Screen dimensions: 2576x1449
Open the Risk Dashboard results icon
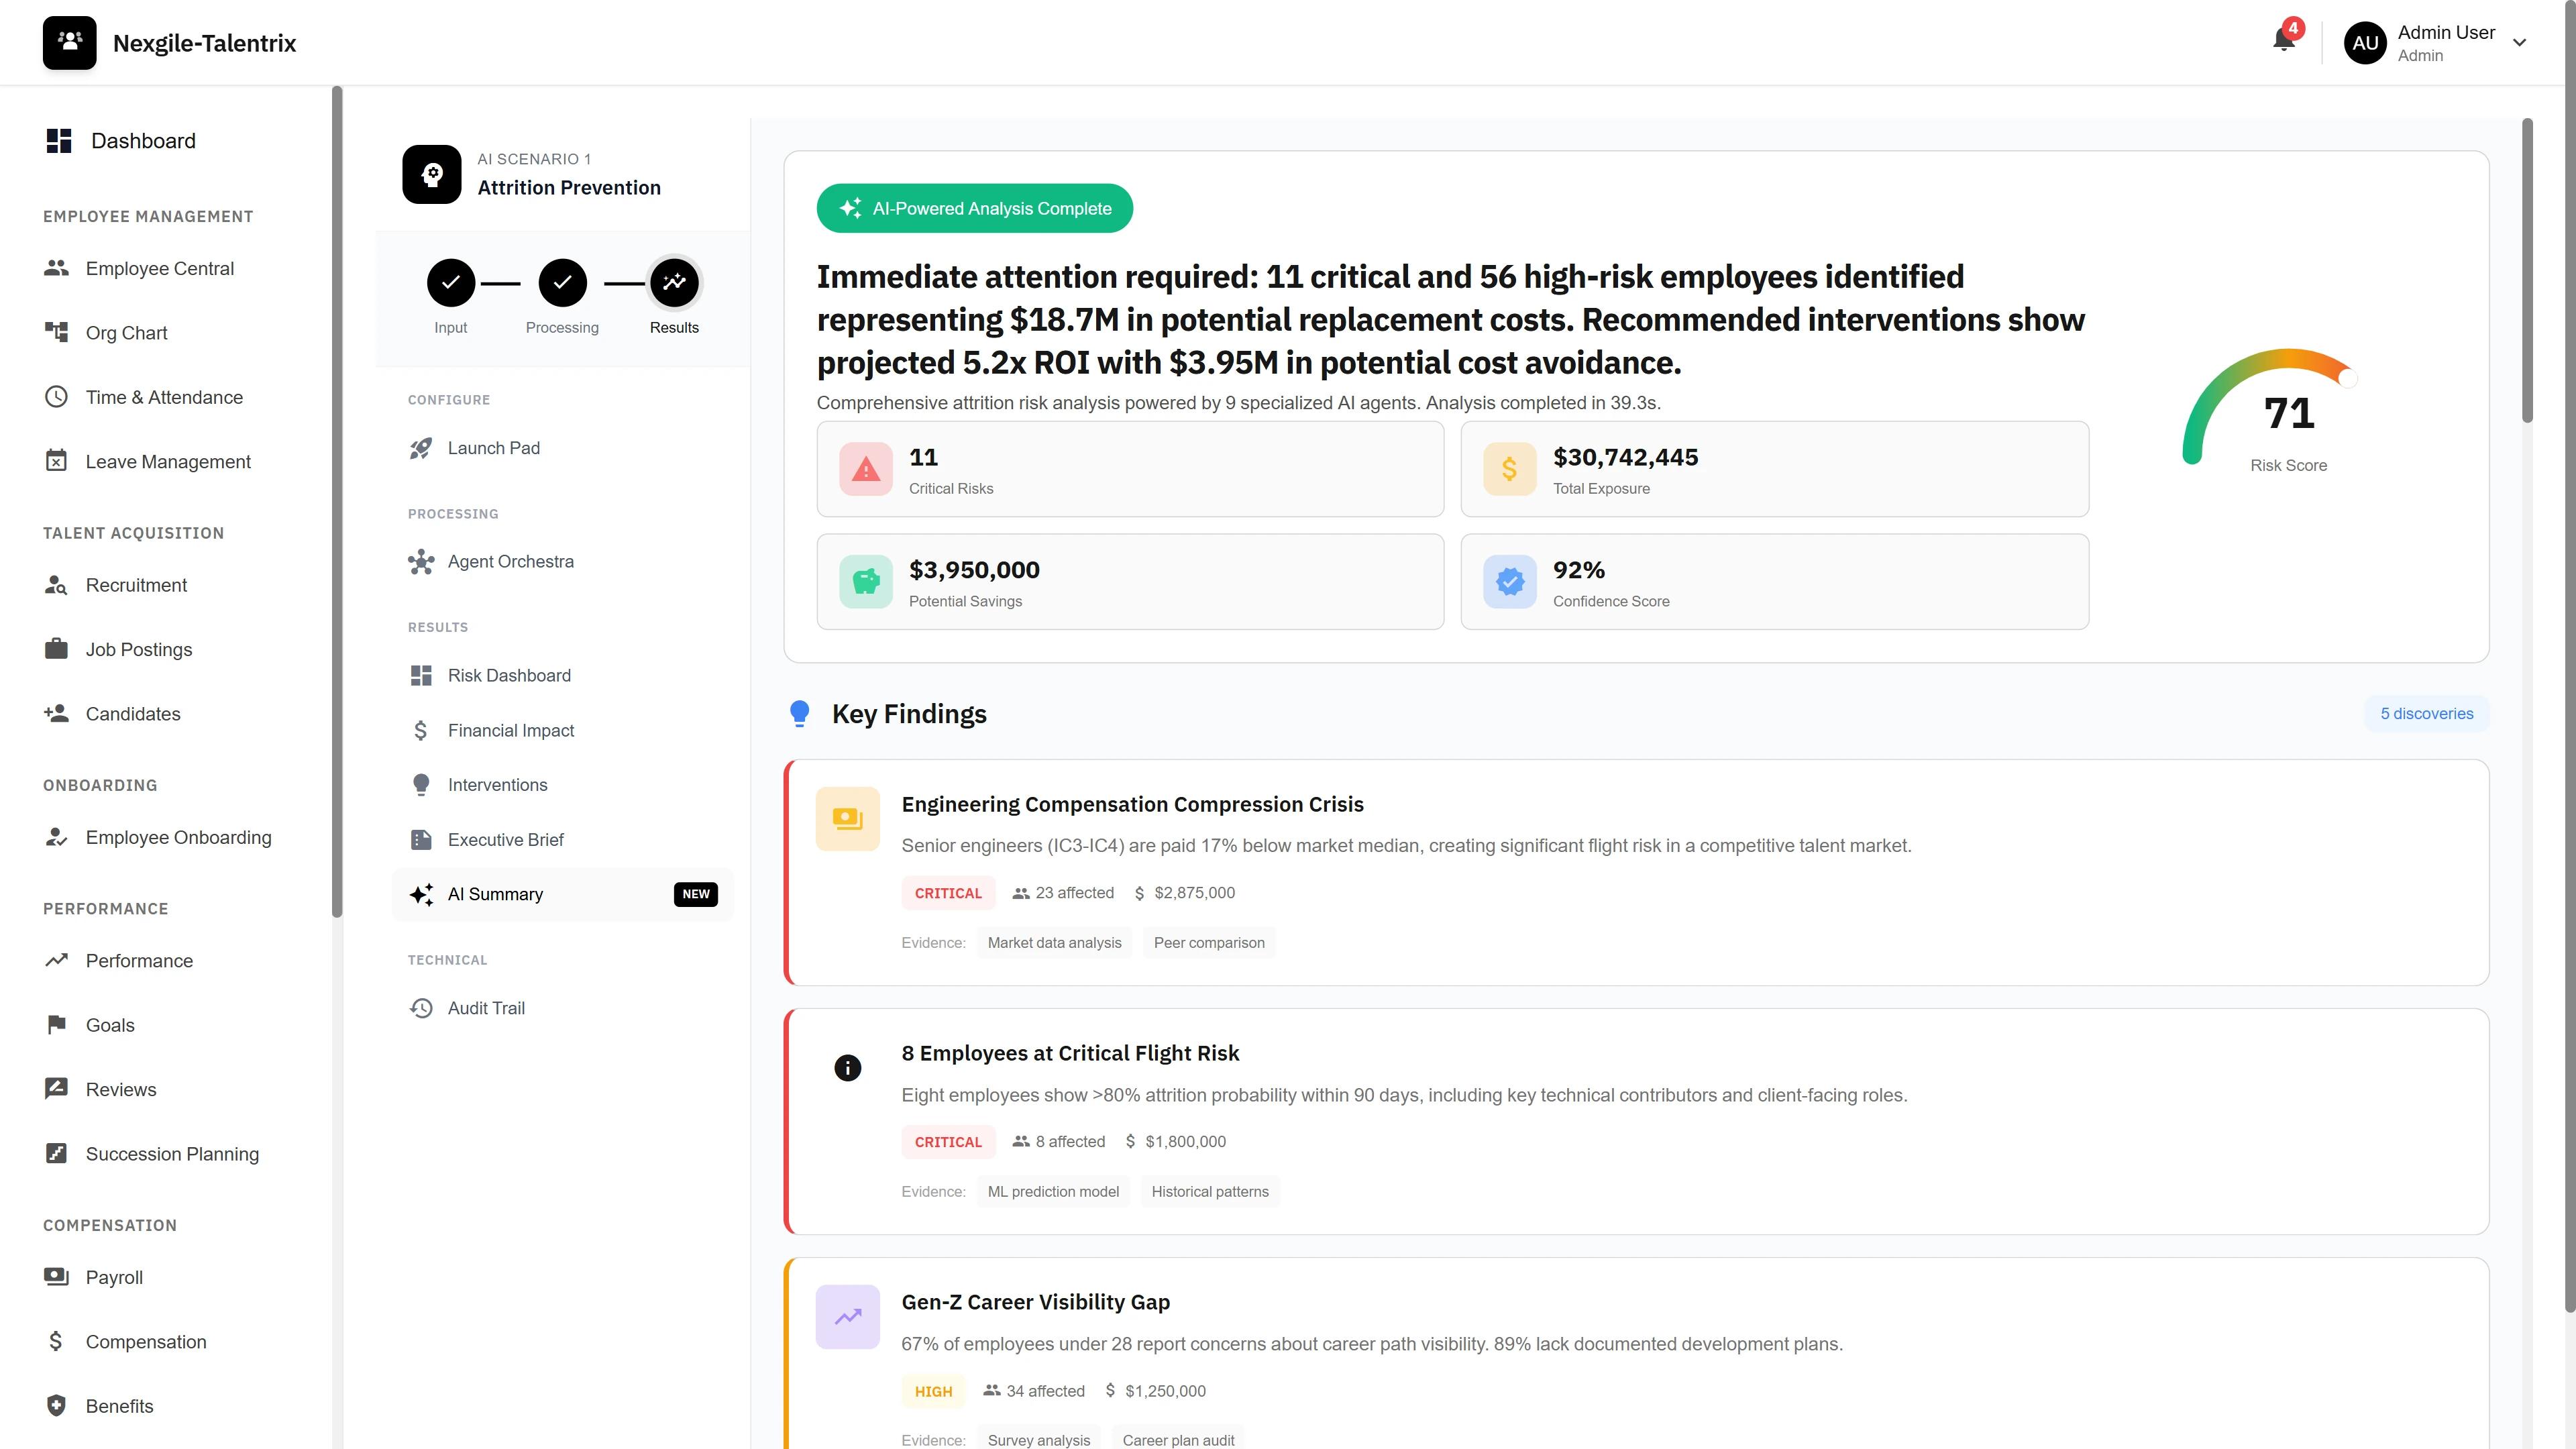pos(421,675)
